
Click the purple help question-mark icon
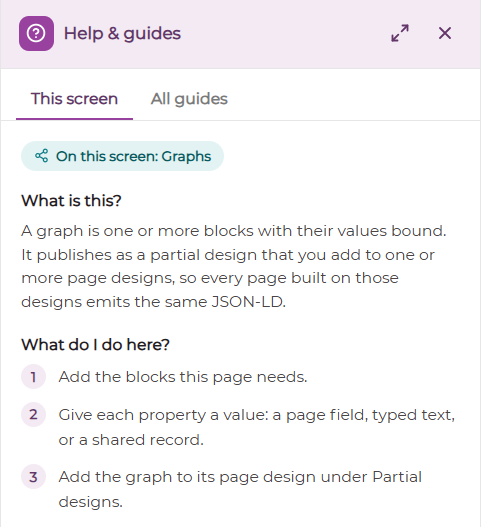(x=36, y=33)
